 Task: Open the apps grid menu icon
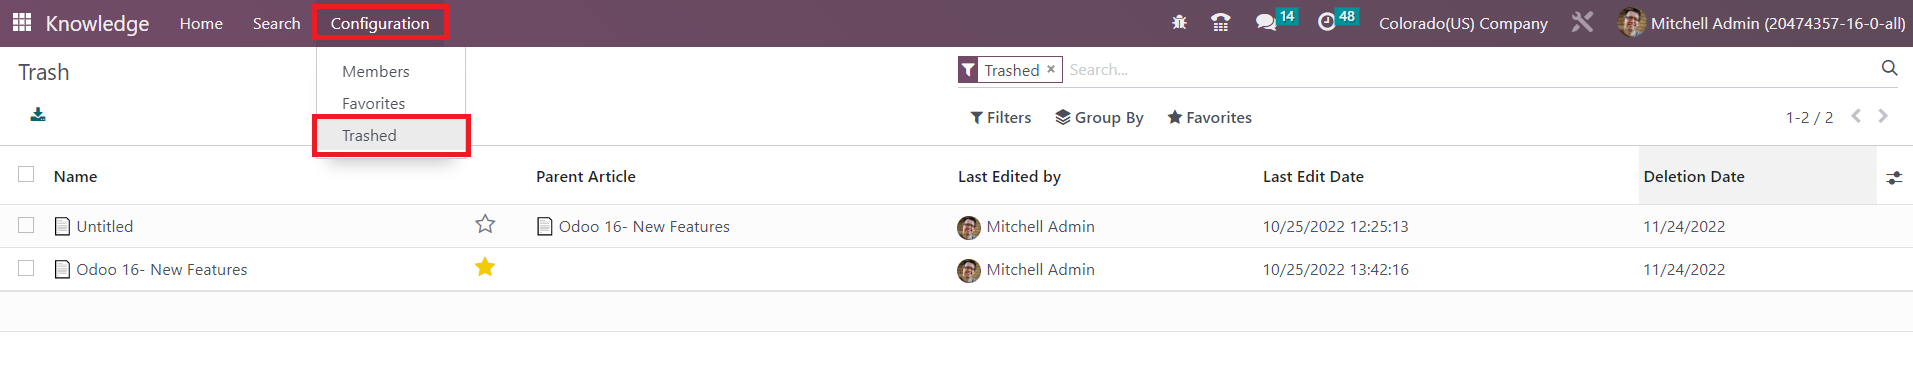click(22, 22)
